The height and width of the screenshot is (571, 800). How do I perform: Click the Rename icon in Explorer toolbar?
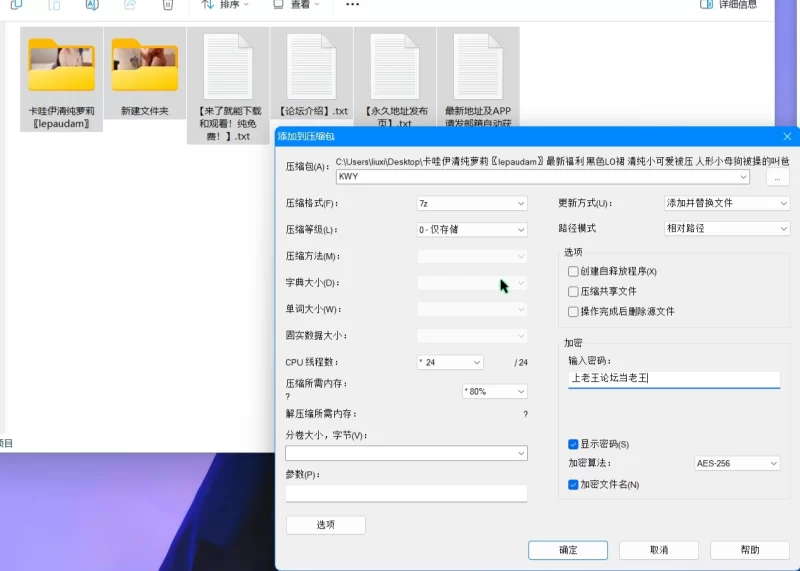coord(92,5)
